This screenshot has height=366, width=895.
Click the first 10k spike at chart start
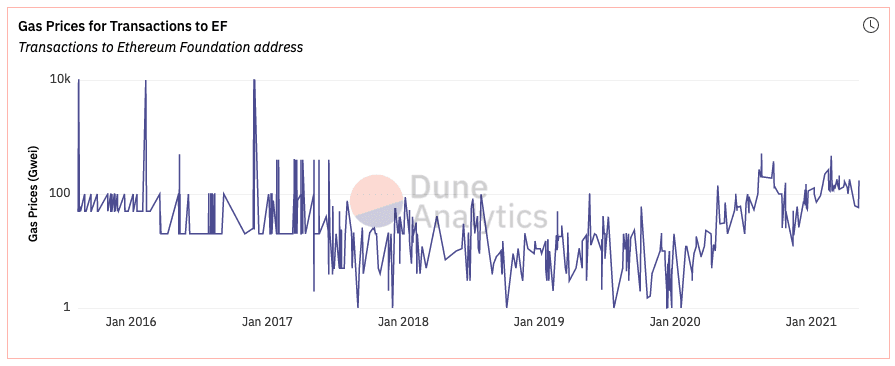click(x=78, y=81)
